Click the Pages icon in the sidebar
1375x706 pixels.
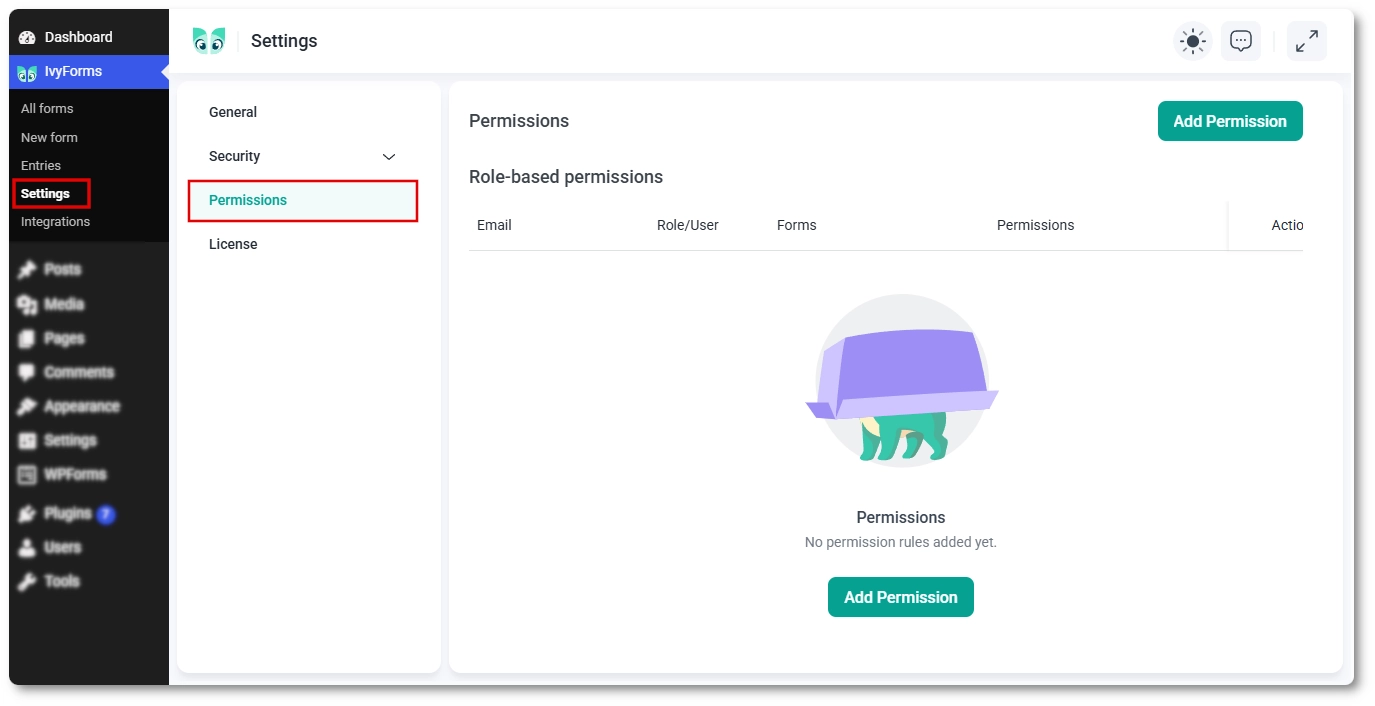coord(28,338)
